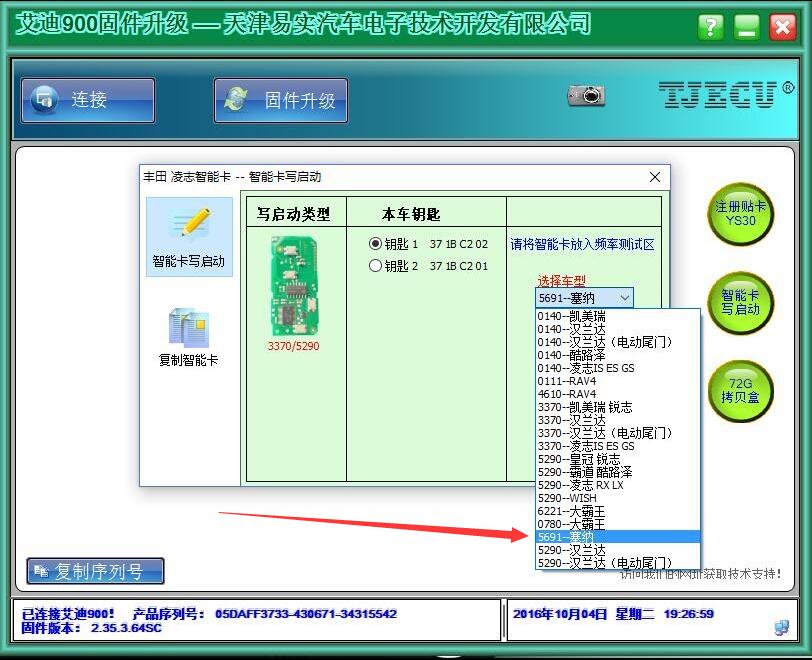Collapse the 选择车型 combo box showing 5691--塞纳
812x660 pixels.
(x=584, y=298)
